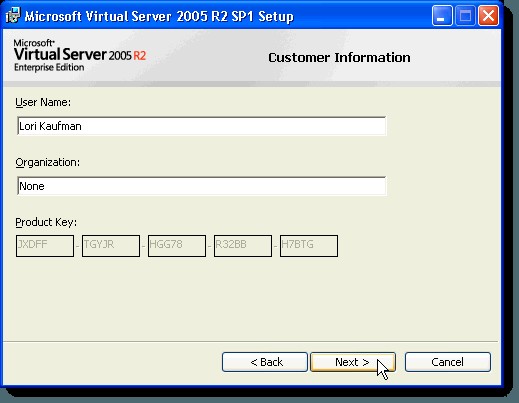Select the H7BTG product key box
This screenshot has width=519, height=403.
(309, 246)
